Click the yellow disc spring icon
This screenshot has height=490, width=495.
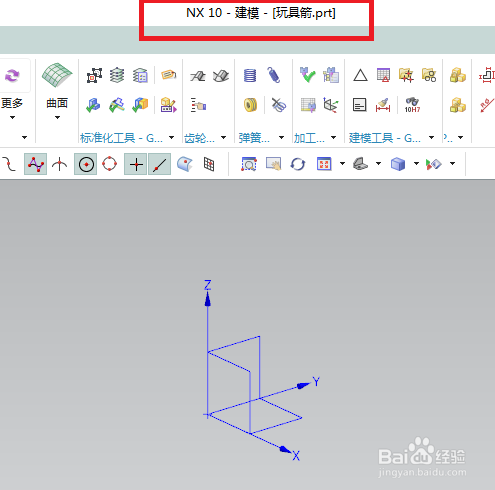point(251,105)
